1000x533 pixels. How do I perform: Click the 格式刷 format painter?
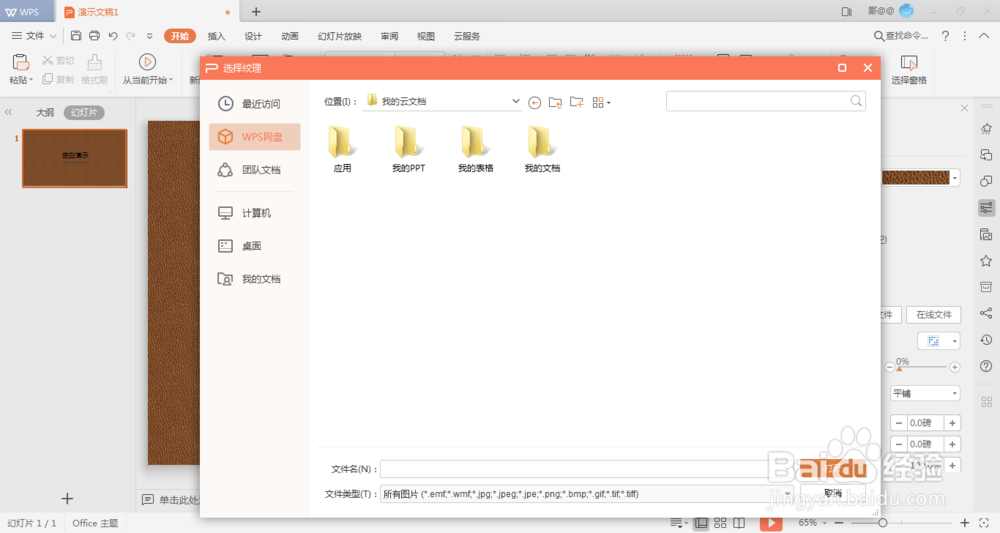(x=94, y=69)
